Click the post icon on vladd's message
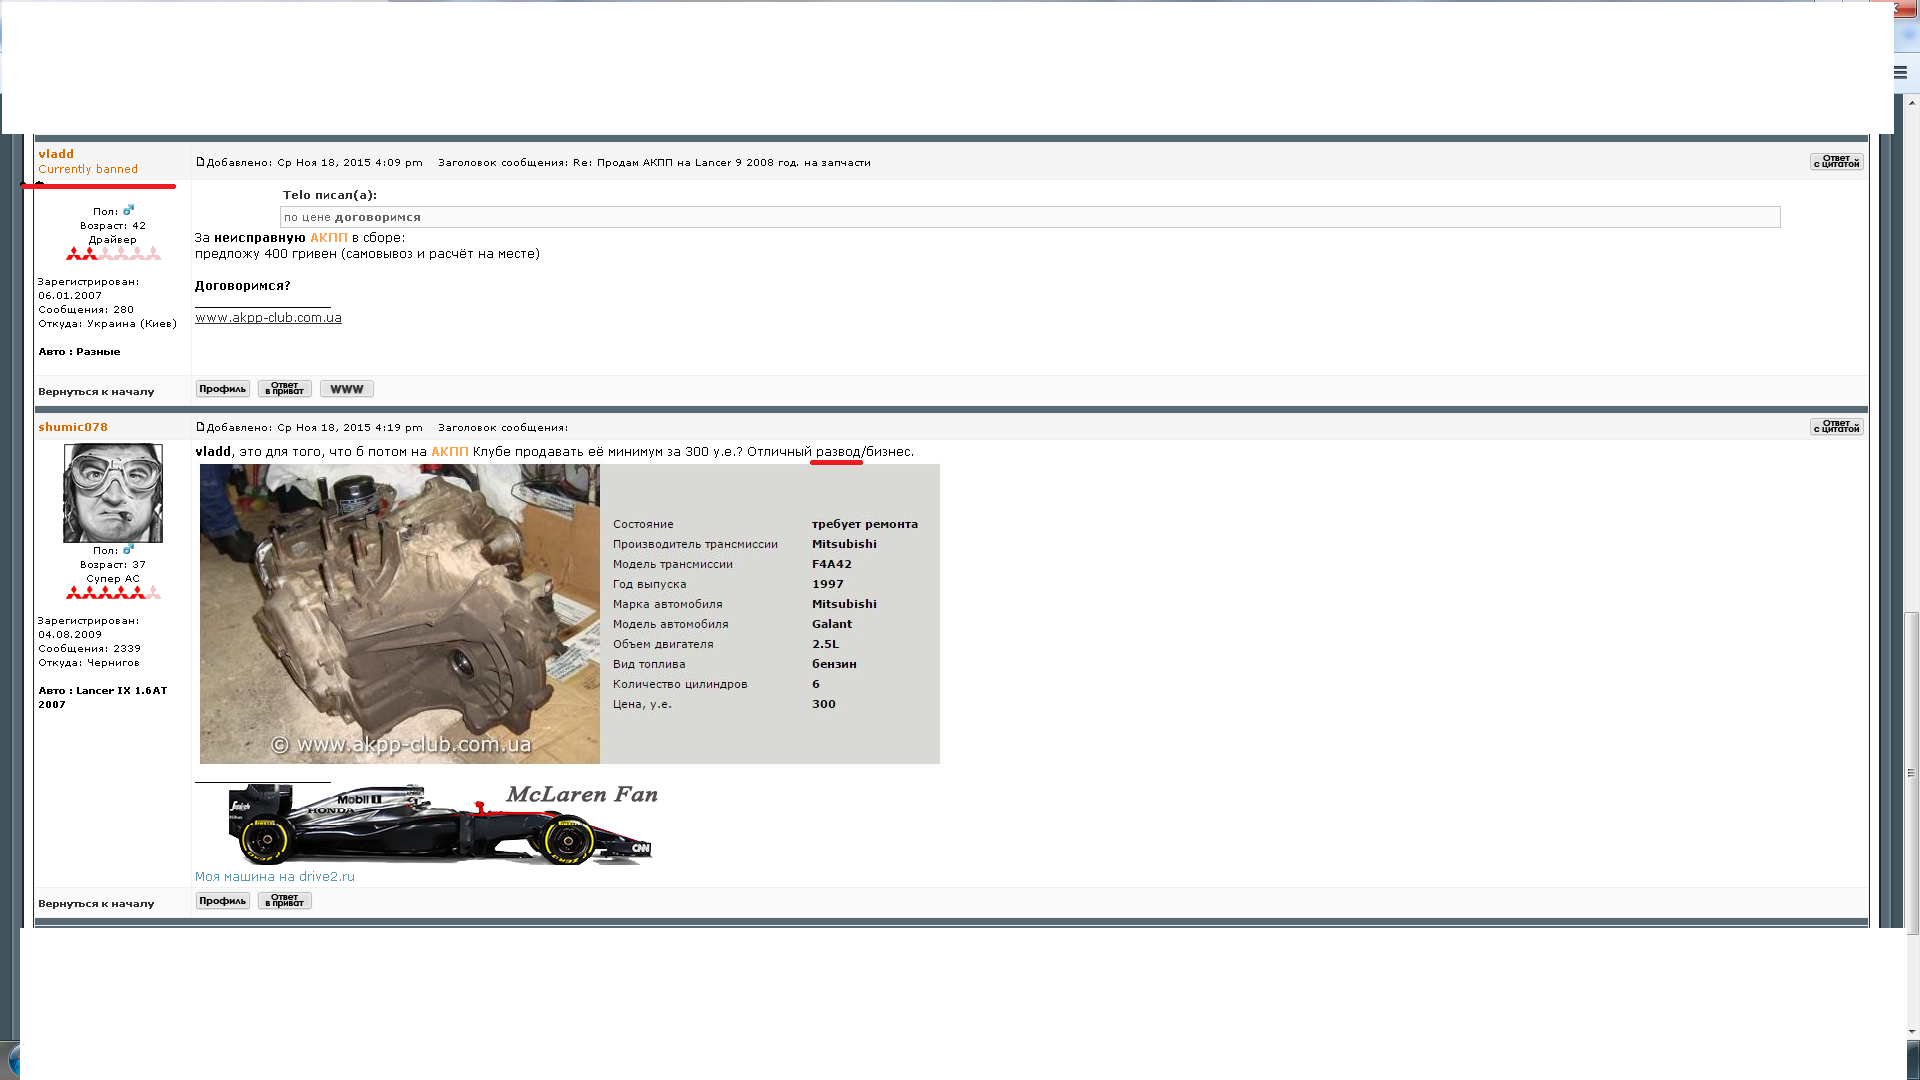The width and height of the screenshot is (1920, 1080). coord(200,162)
